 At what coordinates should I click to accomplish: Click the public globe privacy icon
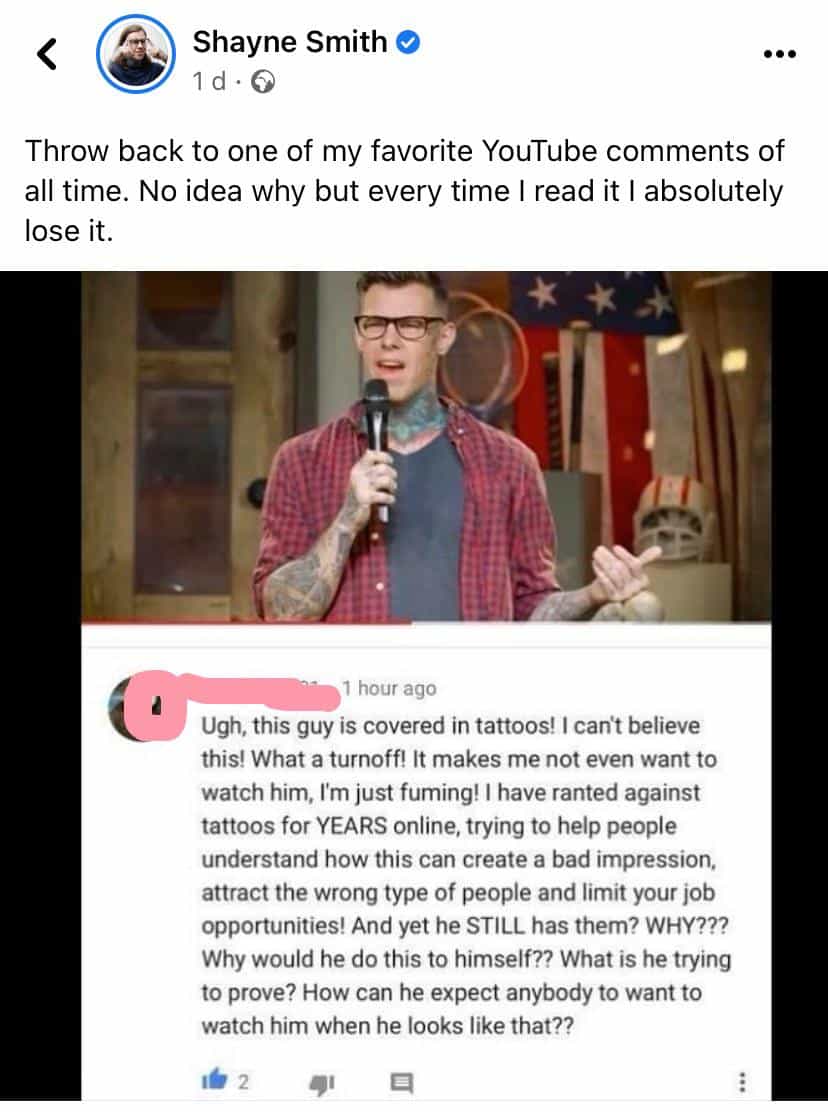tap(263, 82)
